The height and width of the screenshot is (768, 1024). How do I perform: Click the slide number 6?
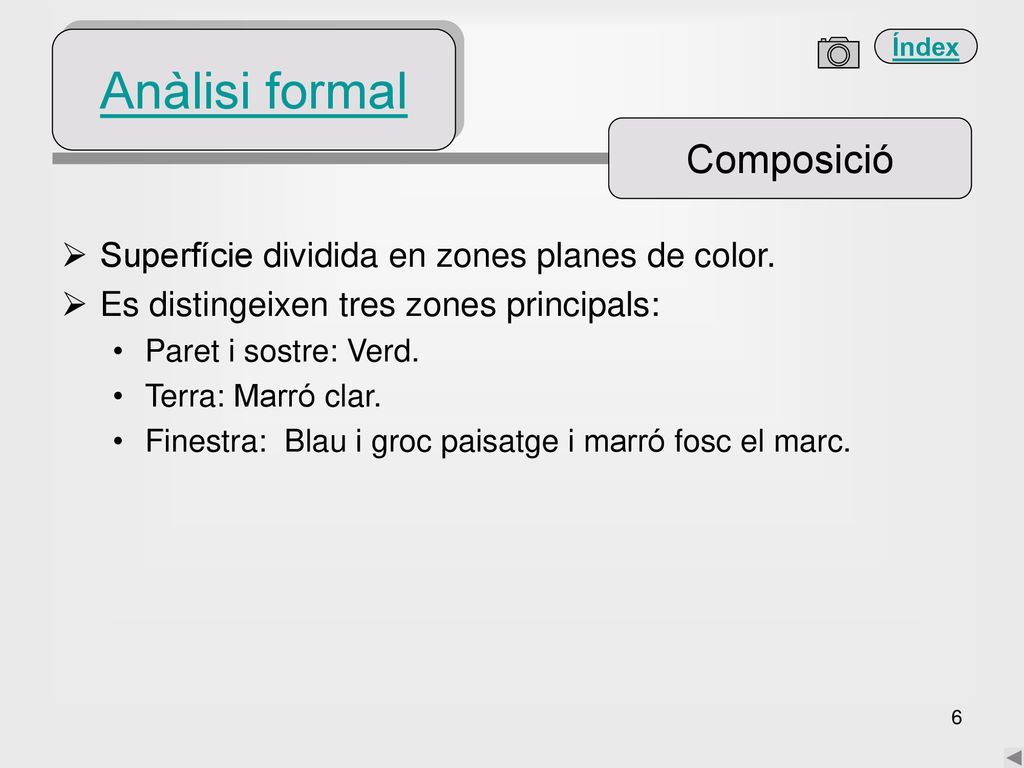click(x=957, y=717)
